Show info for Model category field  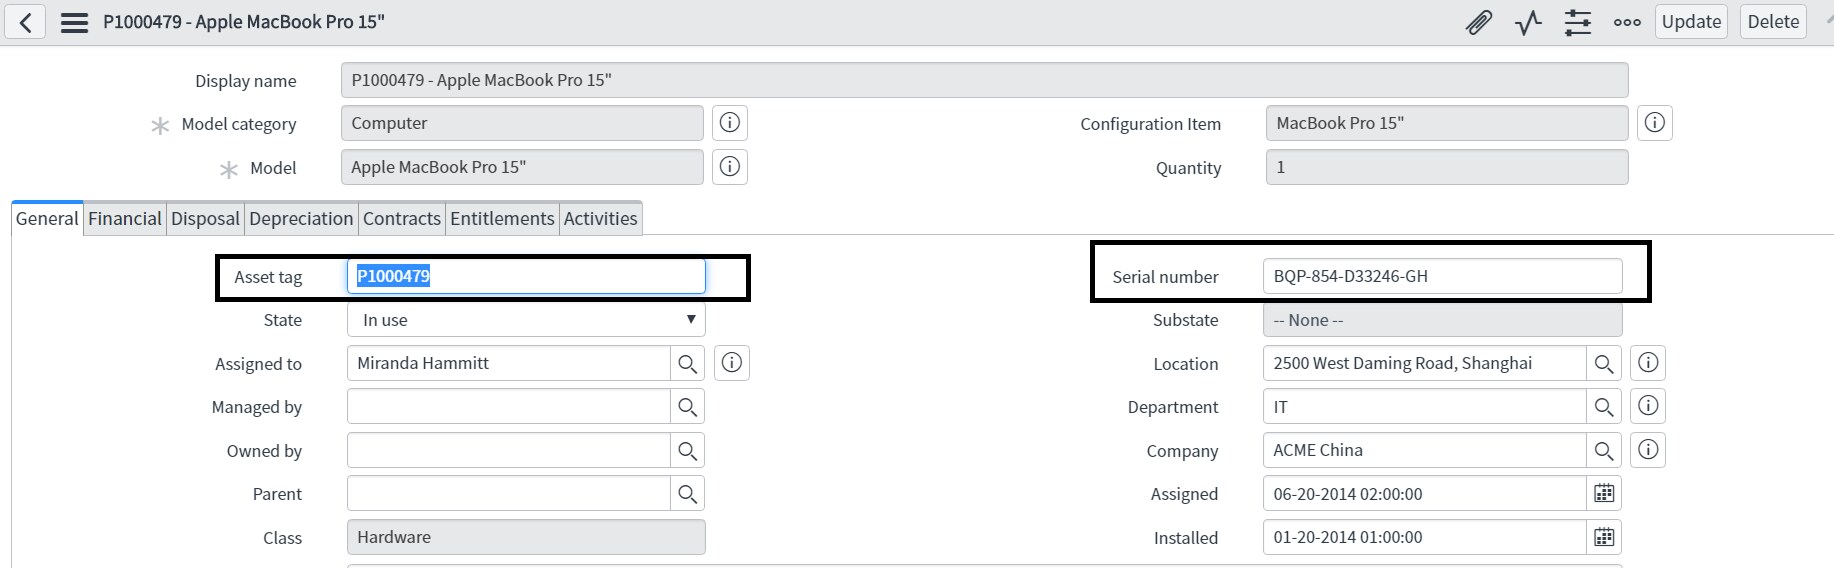click(x=730, y=123)
